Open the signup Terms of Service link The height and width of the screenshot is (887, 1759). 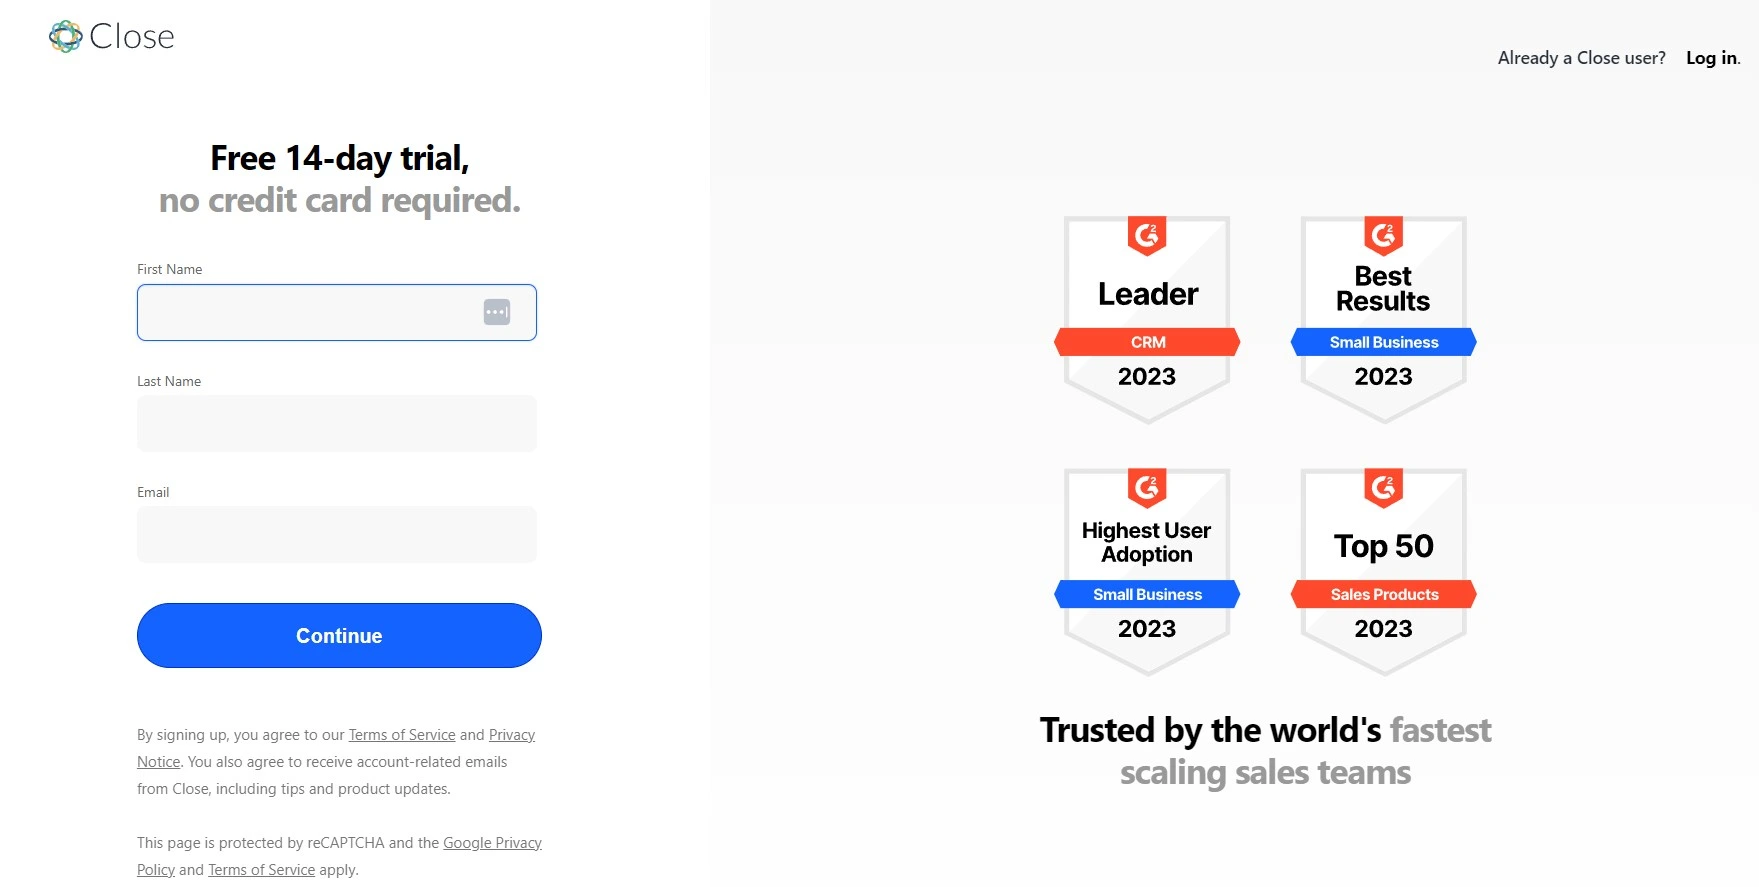click(x=402, y=735)
